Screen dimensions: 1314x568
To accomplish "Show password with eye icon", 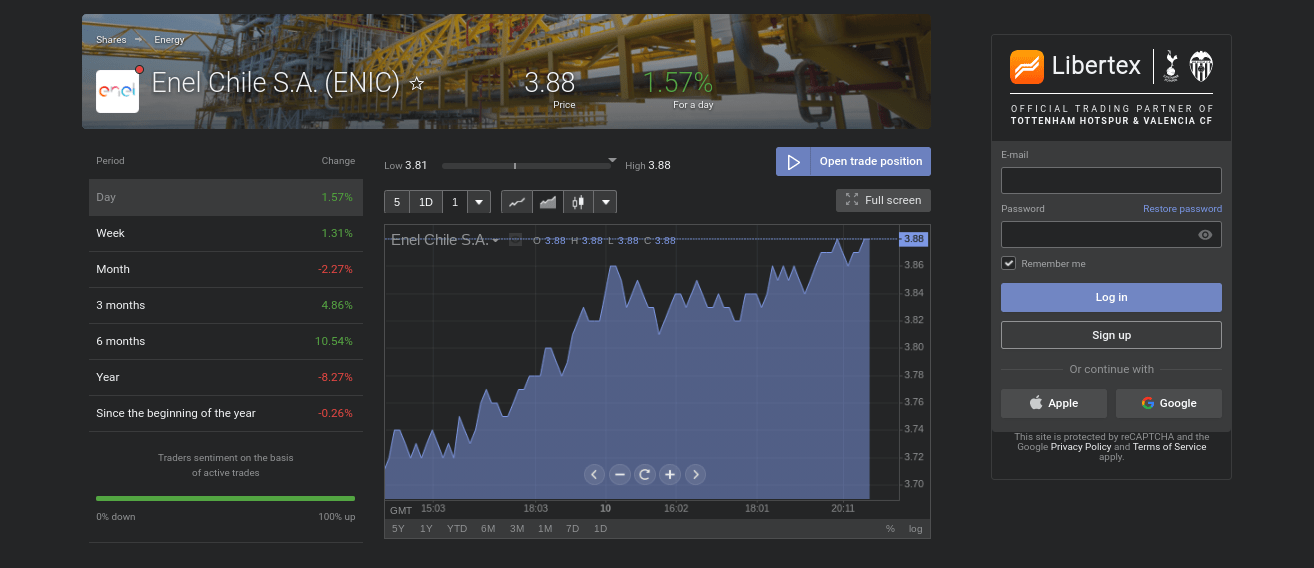I will click(1205, 235).
